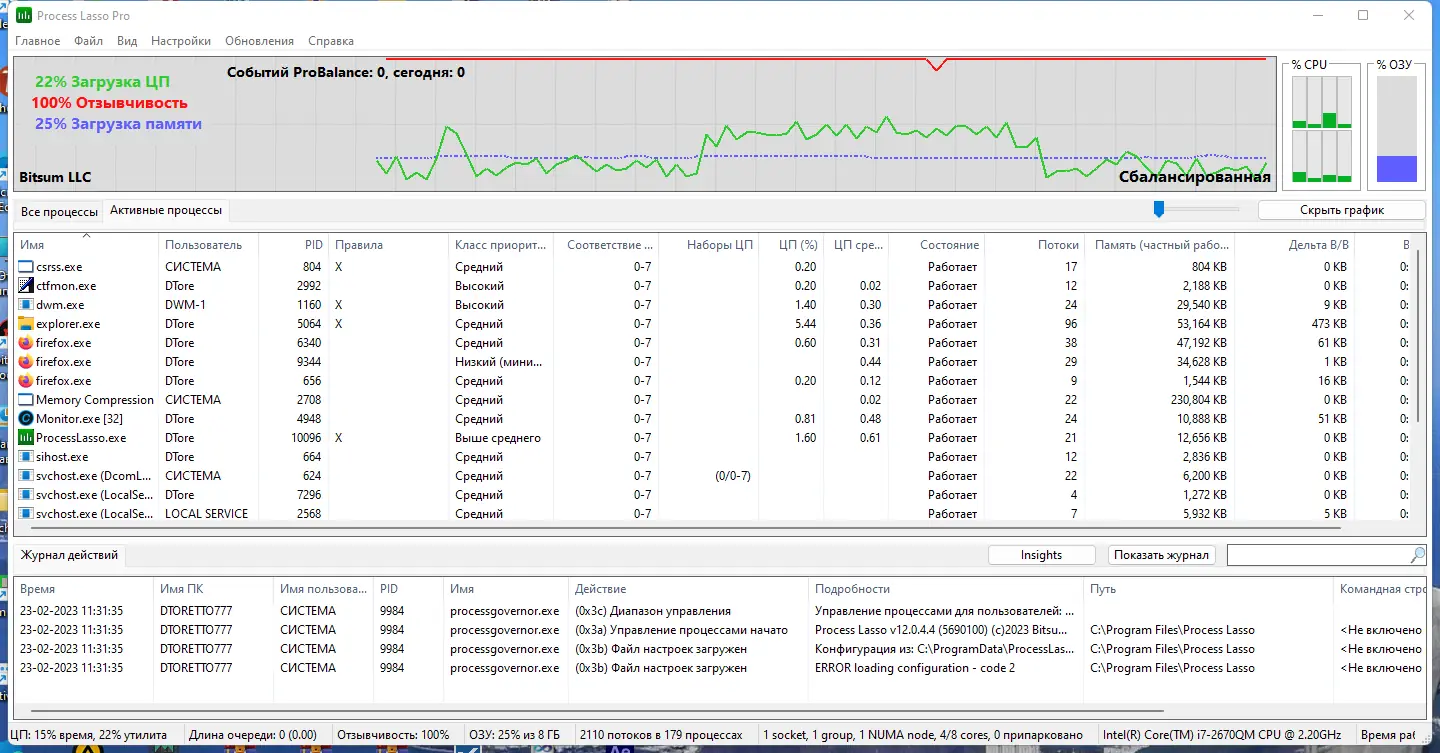Click the Состояние column header
The width and height of the screenshot is (1440, 753).
[x=935, y=245]
